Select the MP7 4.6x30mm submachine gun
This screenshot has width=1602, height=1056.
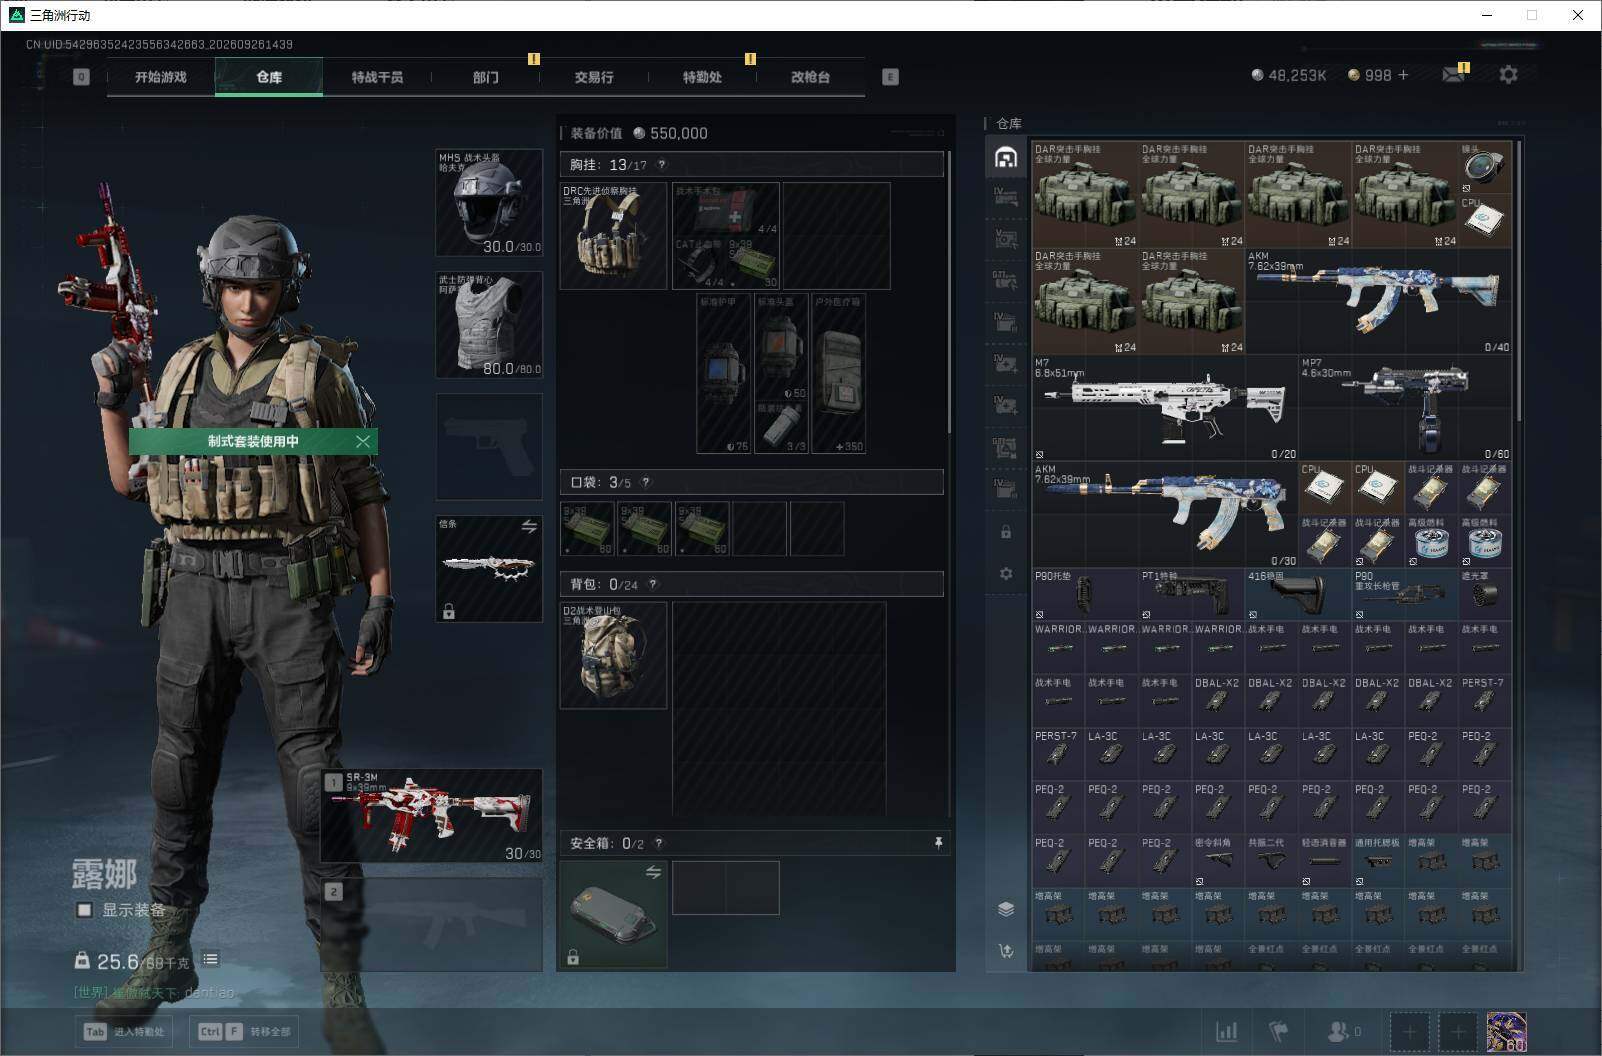pyautogui.click(x=1405, y=408)
